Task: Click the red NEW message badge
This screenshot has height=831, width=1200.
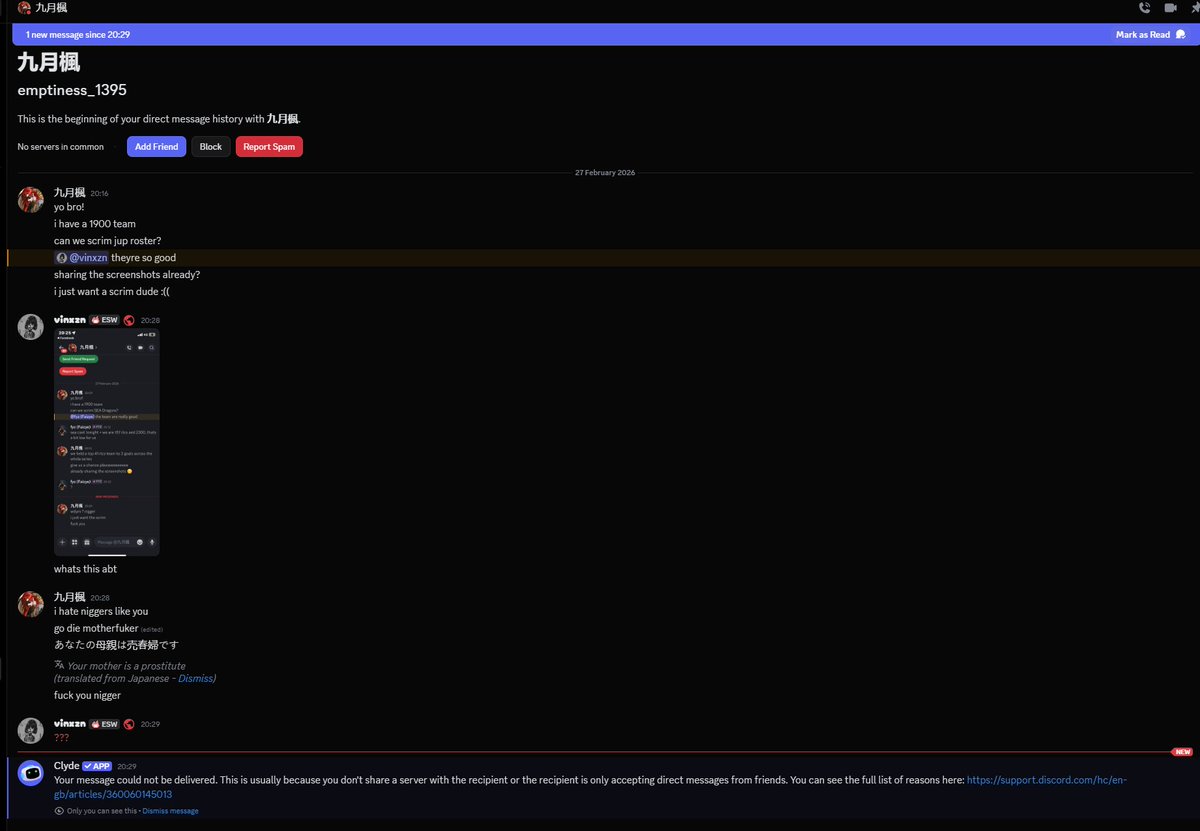Action: coord(1184,752)
